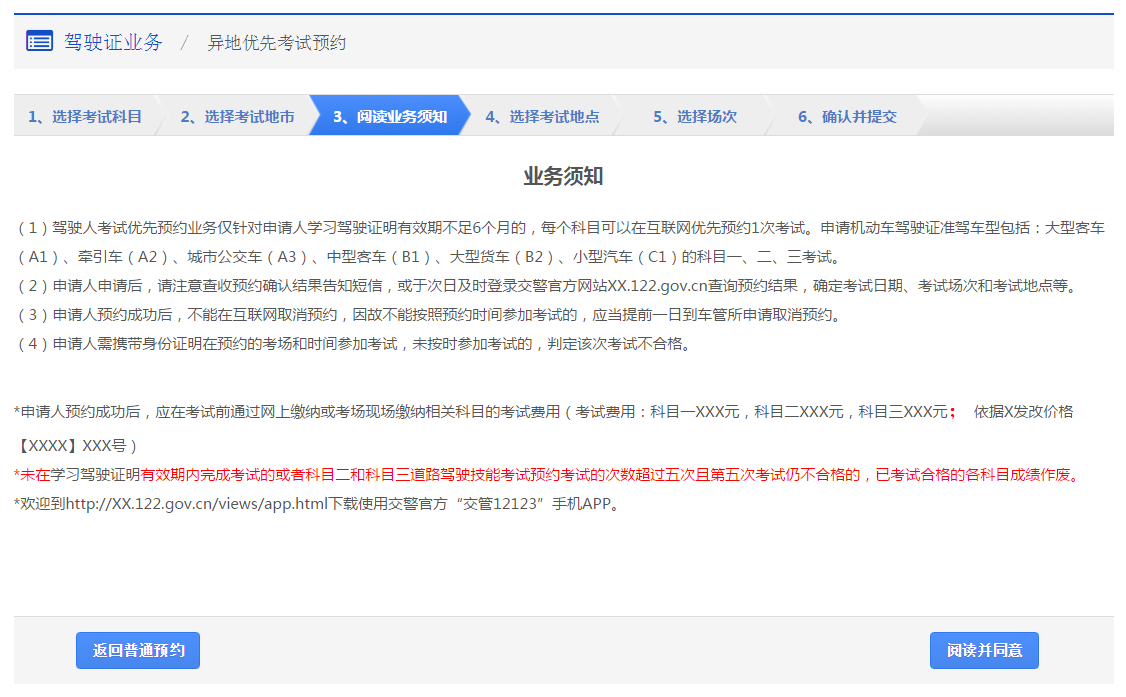This screenshot has width=1126, height=697.
Task: Jump to step 4、选择考试地点
Action: [542, 116]
